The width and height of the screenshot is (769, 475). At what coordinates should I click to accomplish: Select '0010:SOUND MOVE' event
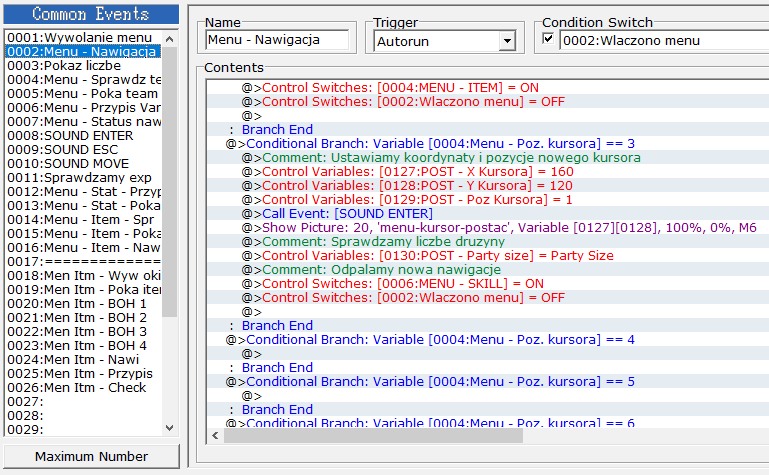click(82, 163)
